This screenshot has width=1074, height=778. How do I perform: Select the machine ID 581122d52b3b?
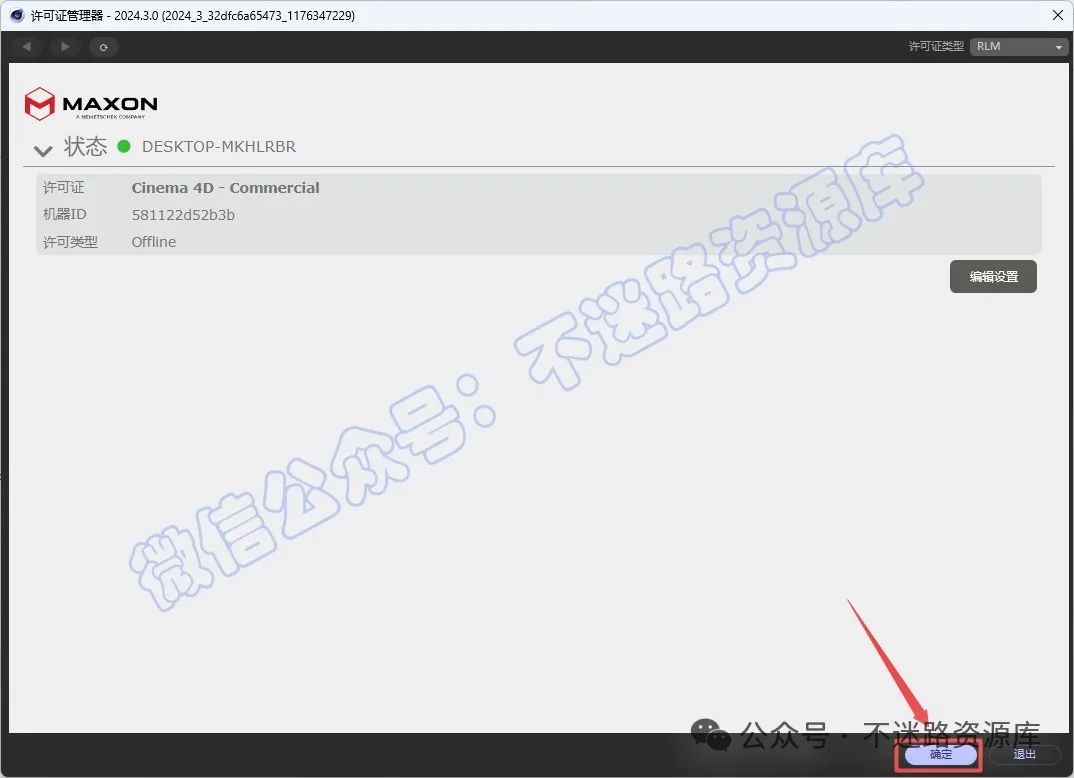pos(183,215)
